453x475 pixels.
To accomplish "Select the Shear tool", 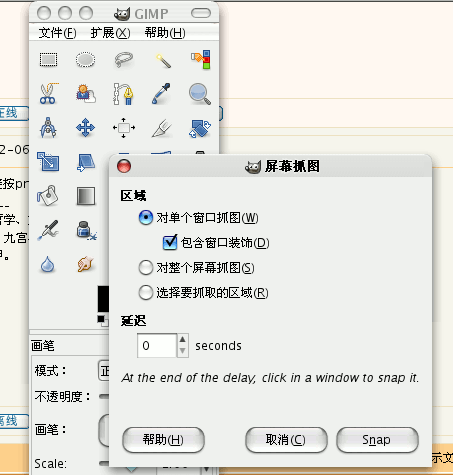I will (x=86, y=162).
